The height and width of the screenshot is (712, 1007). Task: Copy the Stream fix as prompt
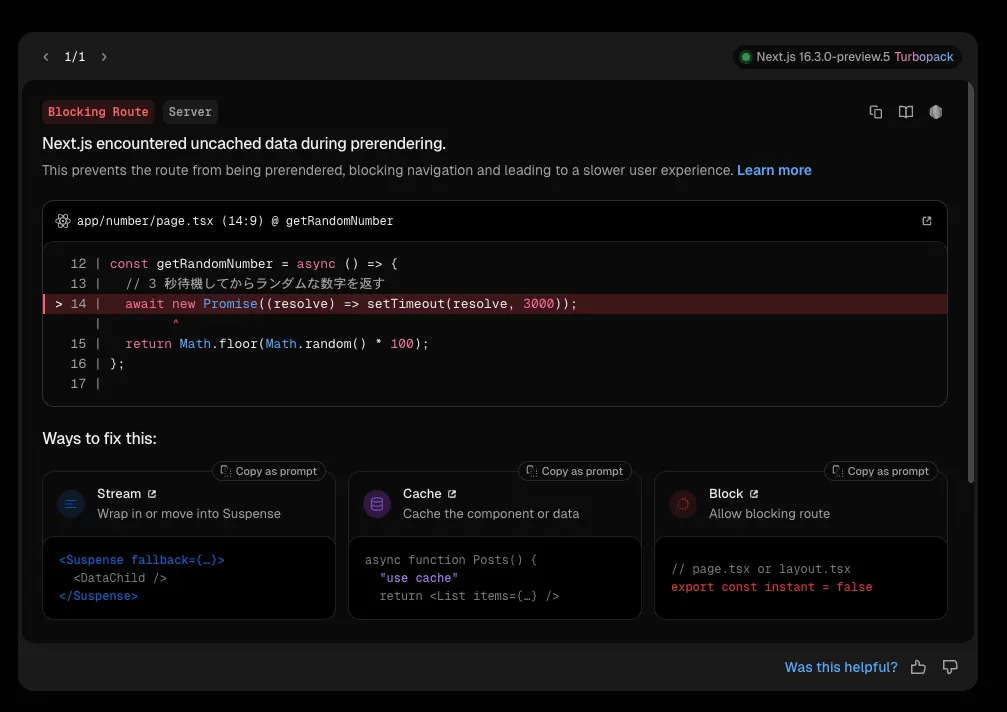click(x=269, y=471)
